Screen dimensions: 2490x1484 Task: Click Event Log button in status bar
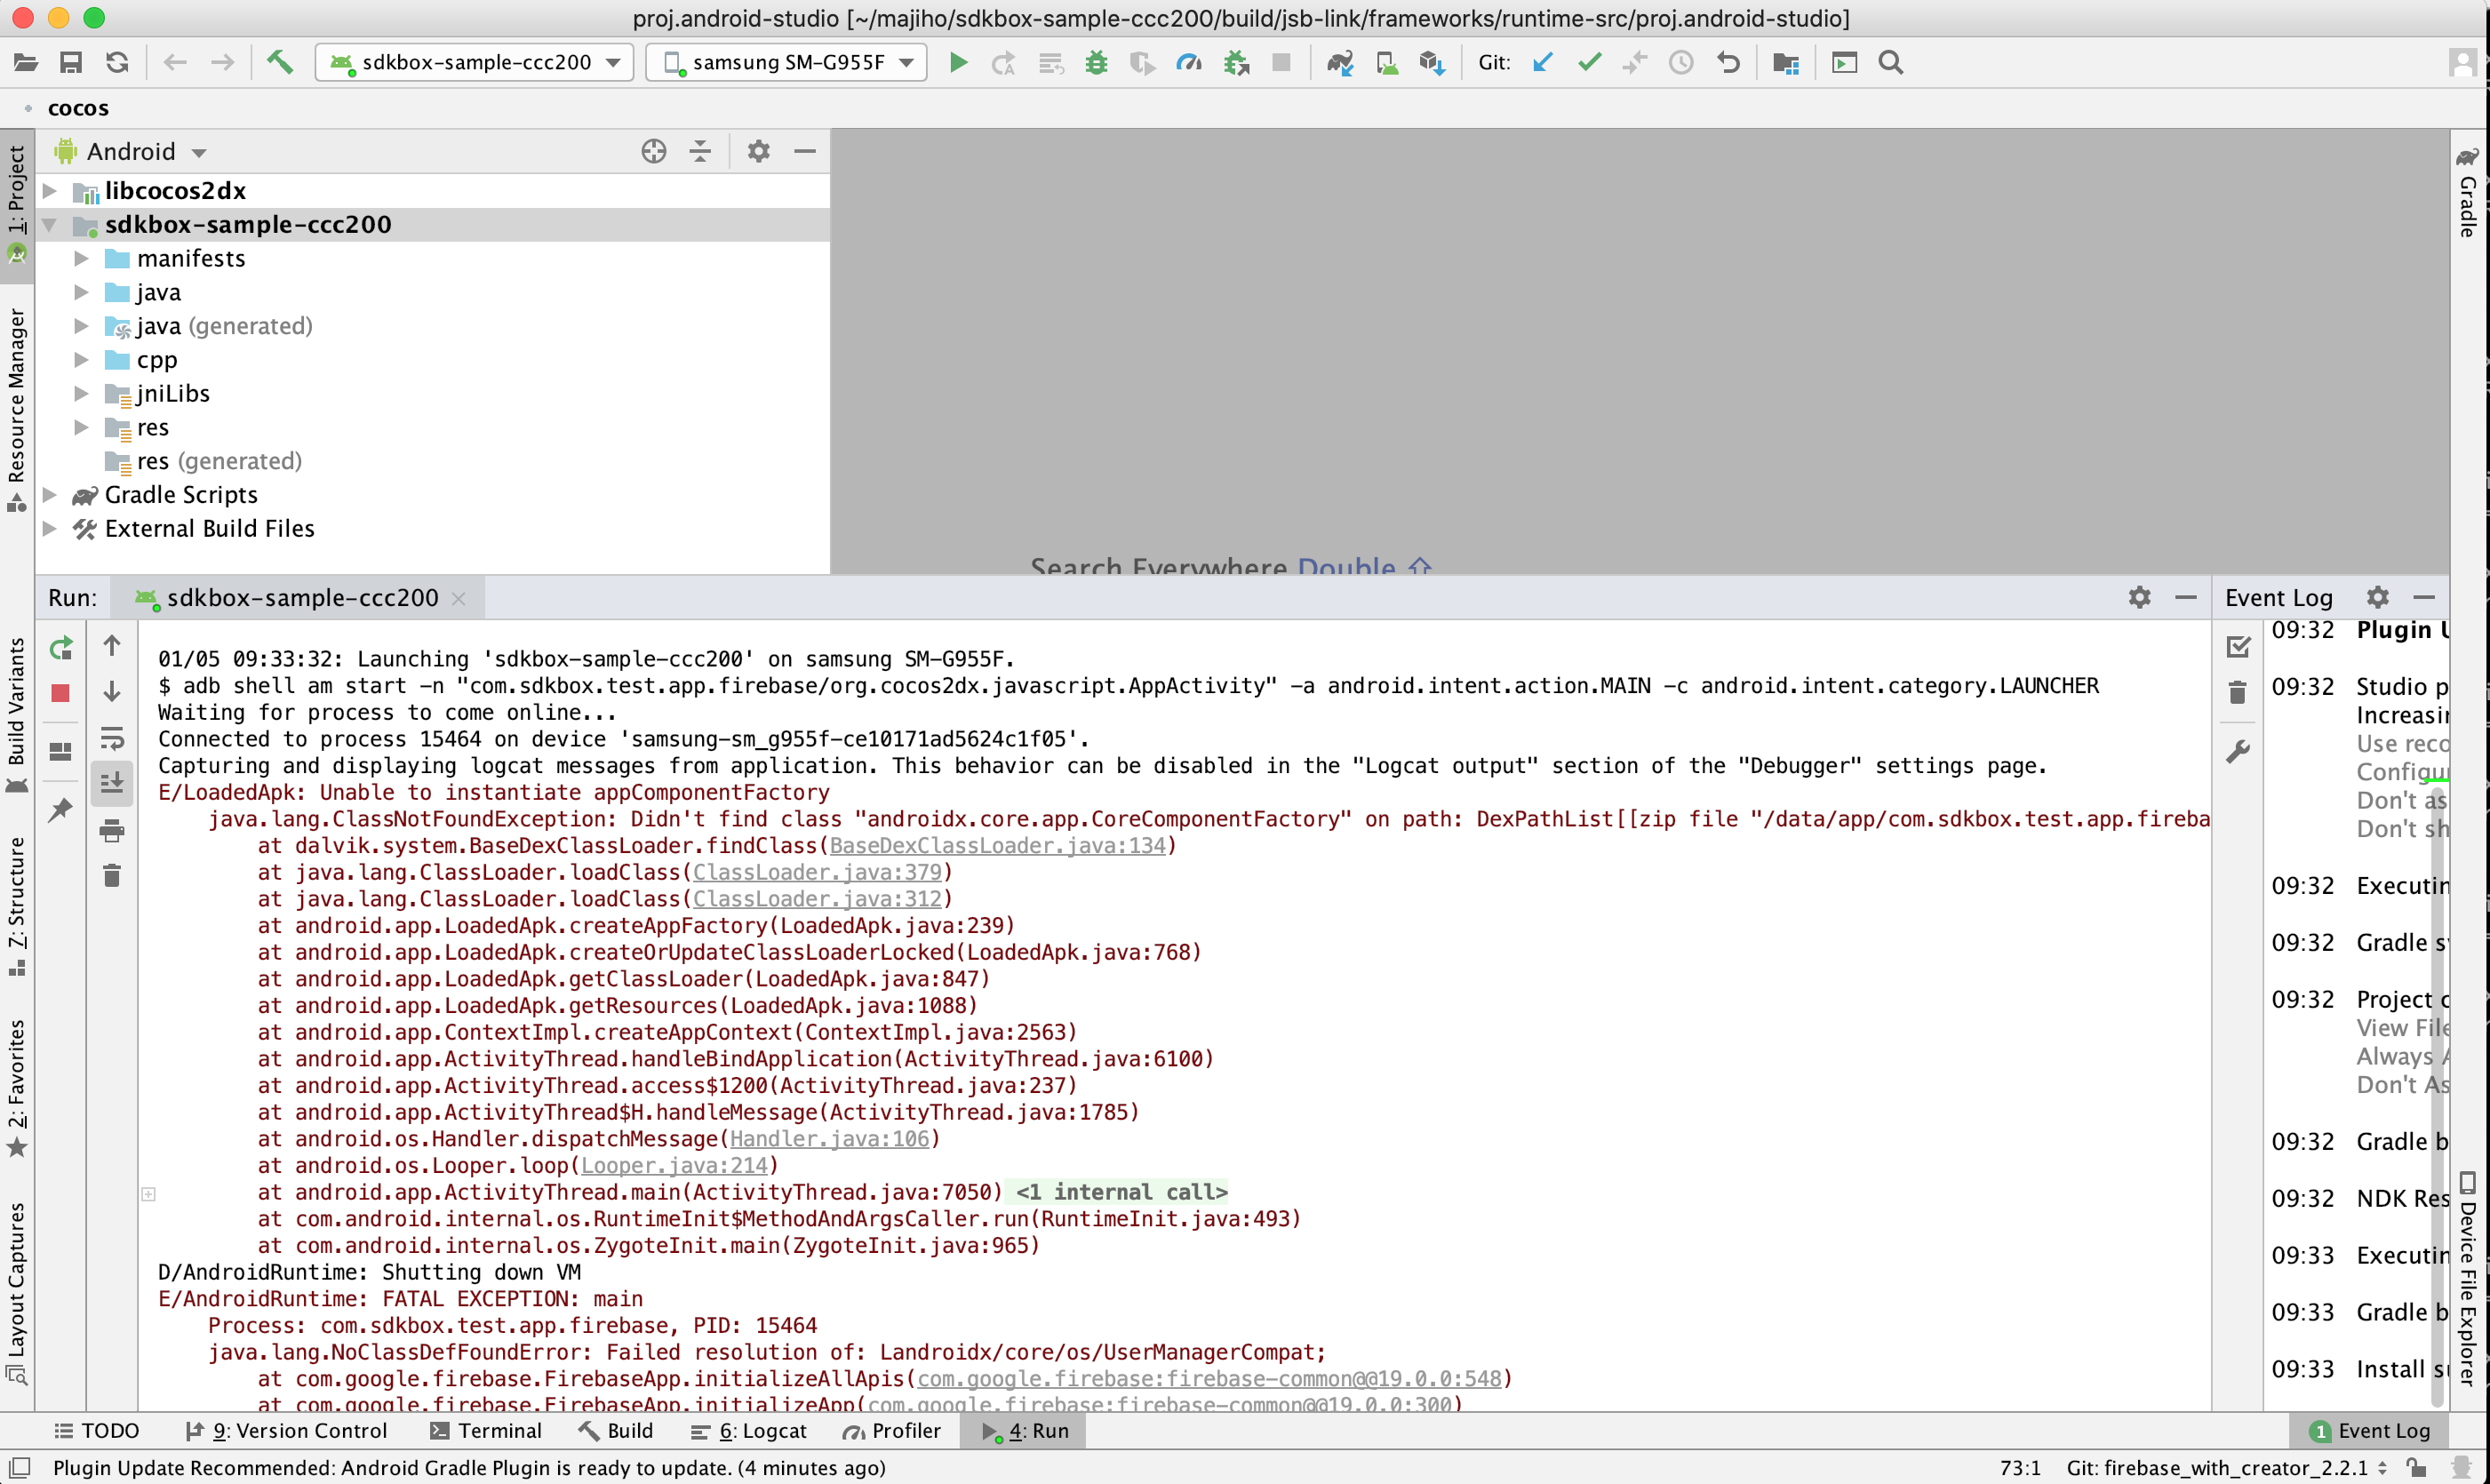click(x=2369, y=1431)
